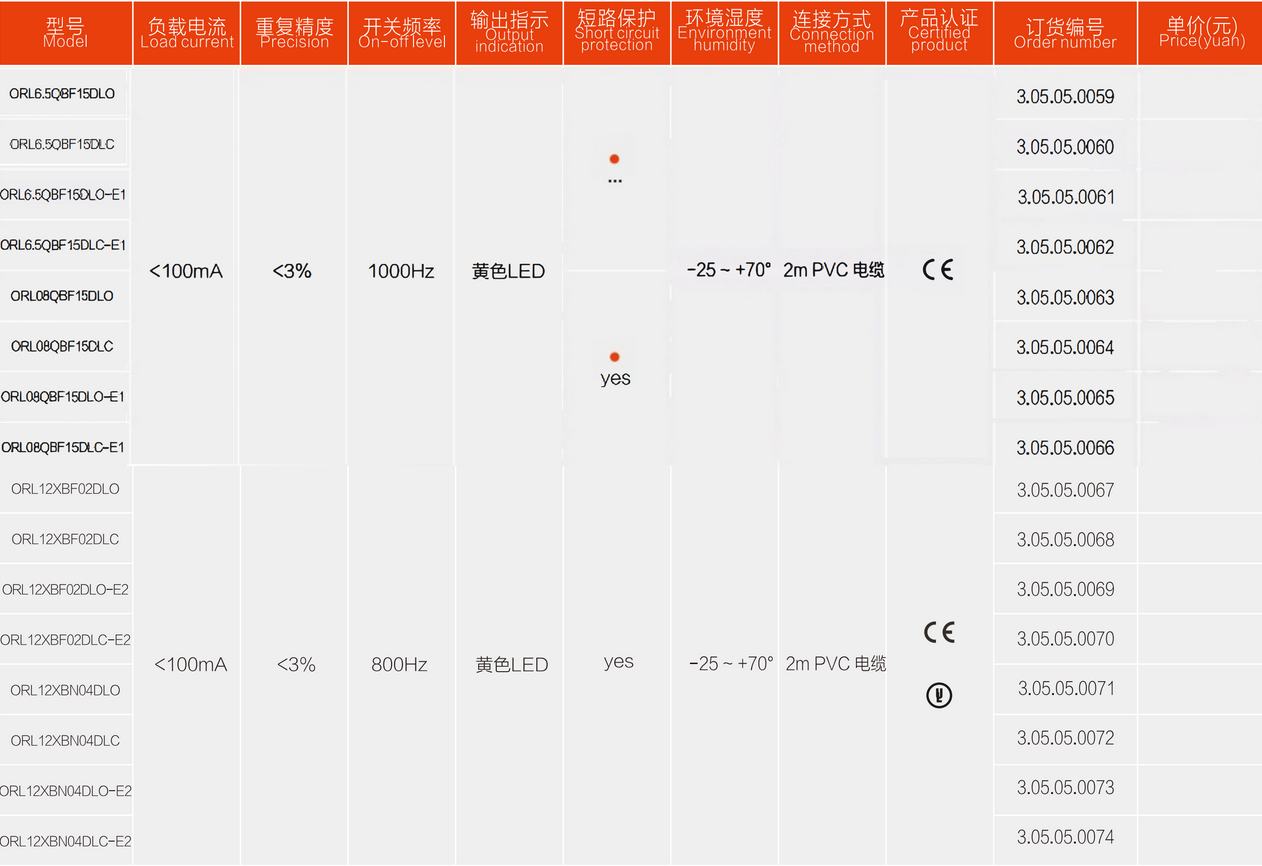Click the CE mark above the UL symbol
Image resolution: width=1262 pixels, height=866 pixels.
click(938, 632)
